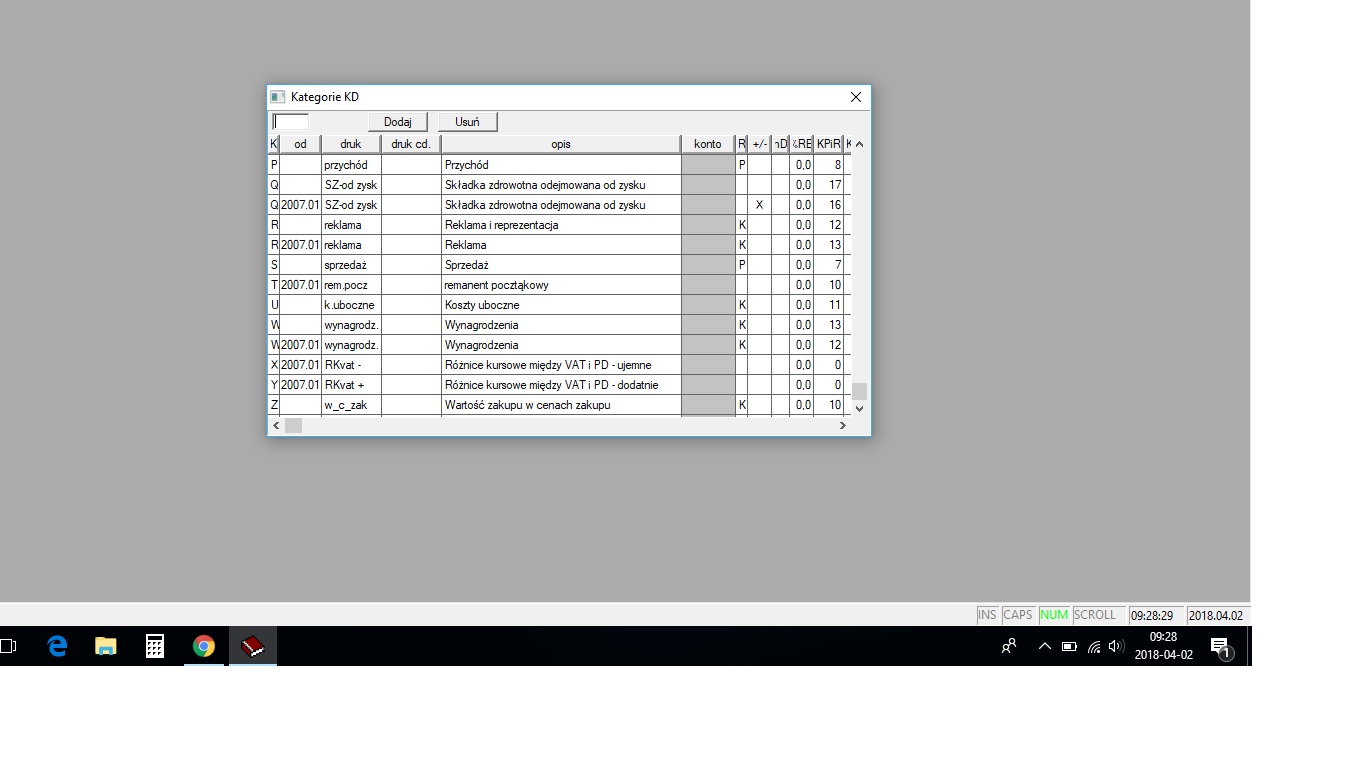Launch Calculator from the taskbar
This screenshot has width=1366, height=768.
pyautogui.click(x=155, y=646)
